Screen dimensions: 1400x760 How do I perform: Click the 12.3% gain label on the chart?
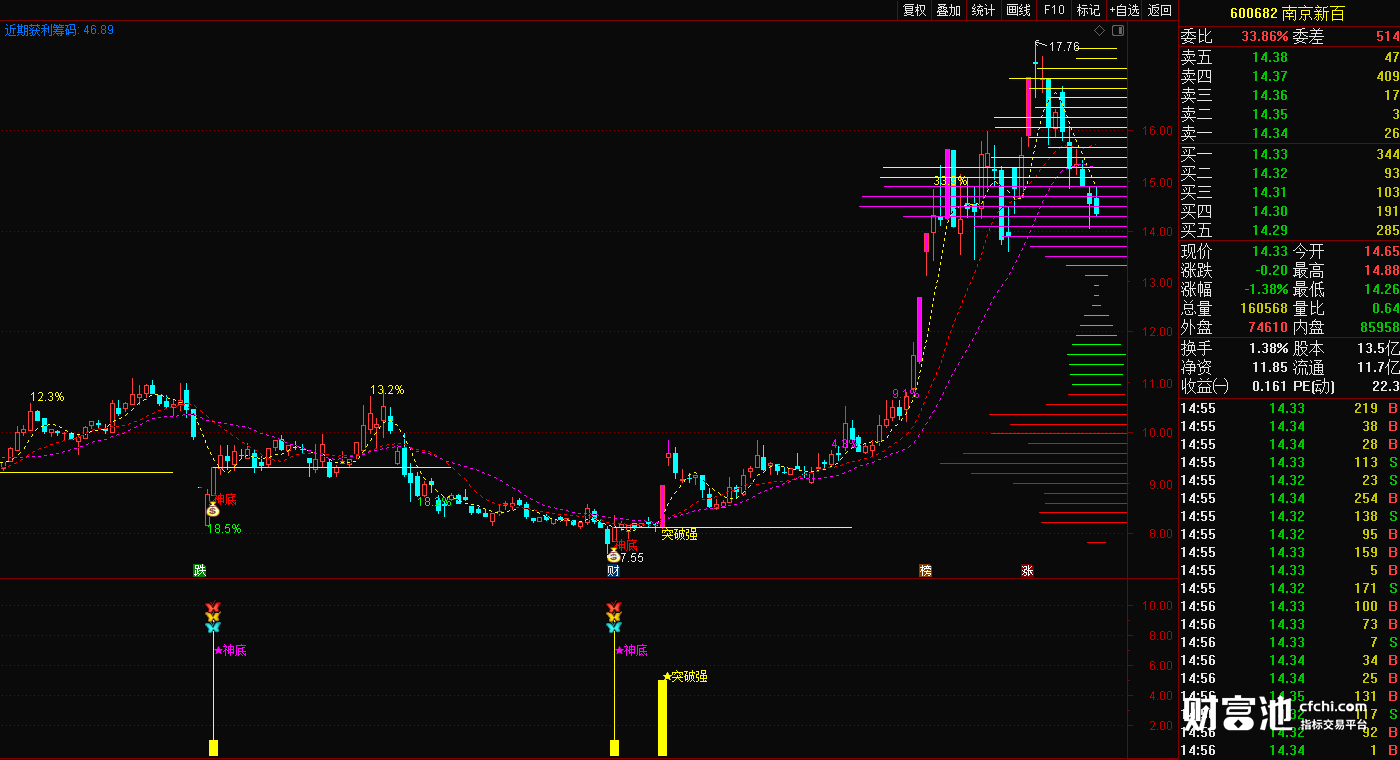47,397
